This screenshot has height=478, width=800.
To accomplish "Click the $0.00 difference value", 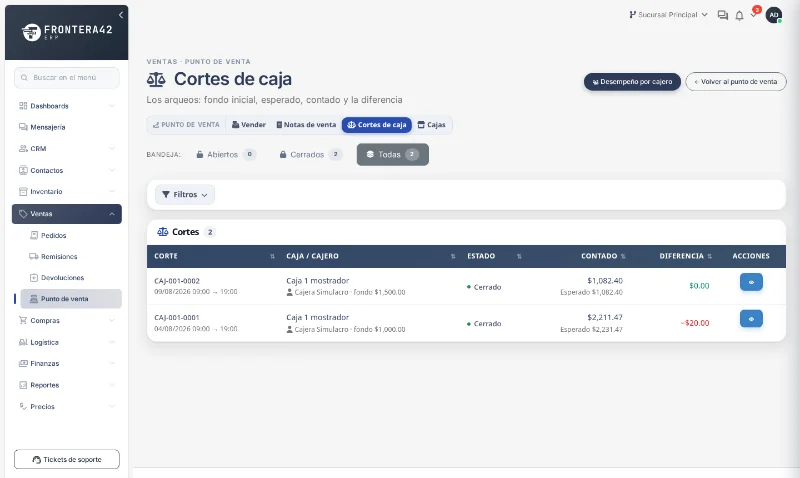I will [x=699, y=286].
